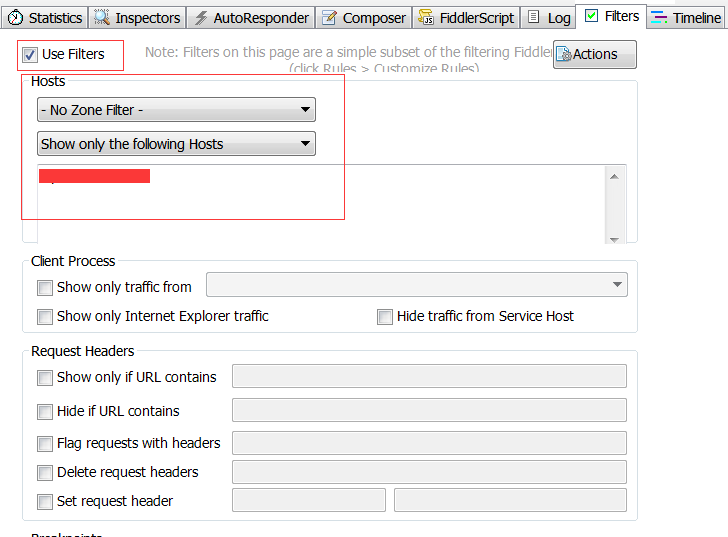Image resolution: width=728 pixels, height=537 pixels.
Task: Click the Actions button
Action: (595, 54)
